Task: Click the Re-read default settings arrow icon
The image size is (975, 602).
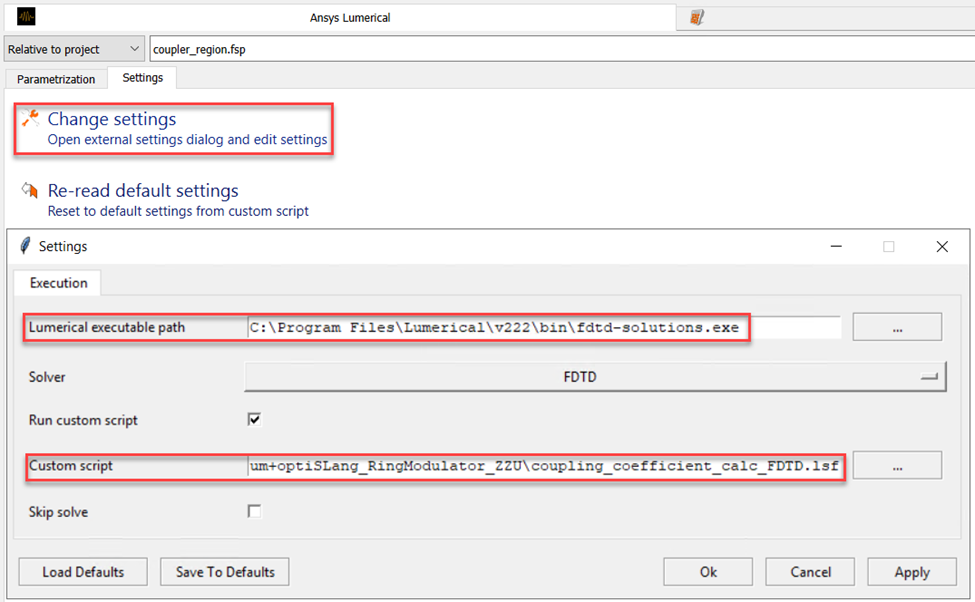Action: click(x=30, y=190)
